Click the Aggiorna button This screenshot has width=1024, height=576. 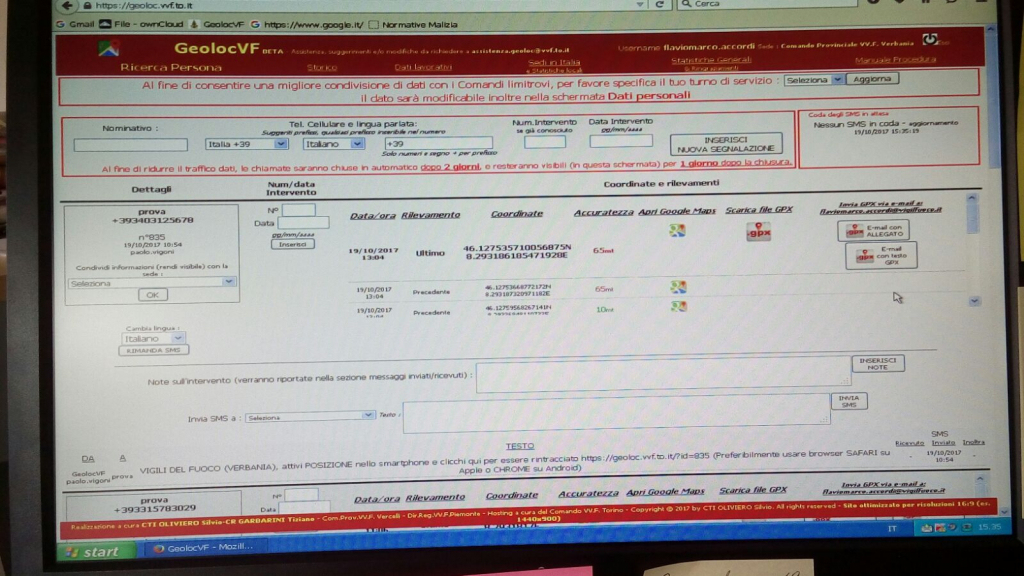[872, 79]
